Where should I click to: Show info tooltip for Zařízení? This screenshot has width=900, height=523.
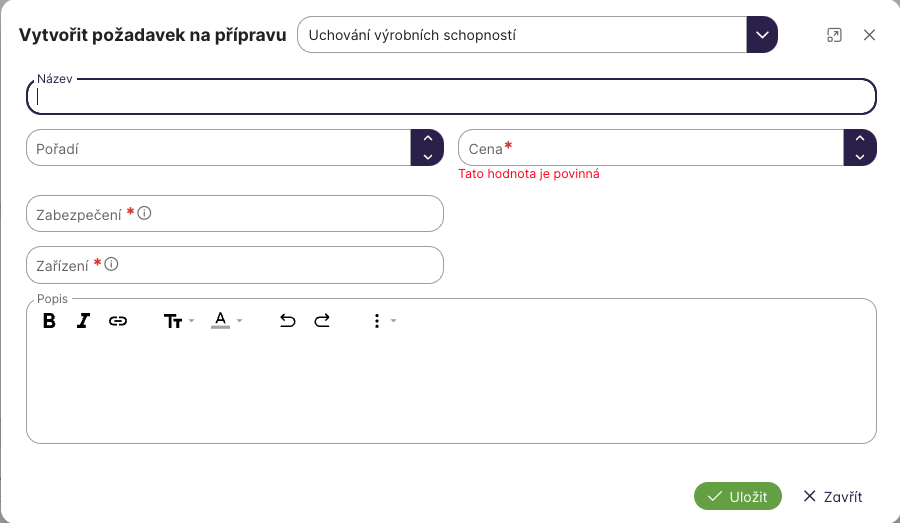click(x=112, y=264)
